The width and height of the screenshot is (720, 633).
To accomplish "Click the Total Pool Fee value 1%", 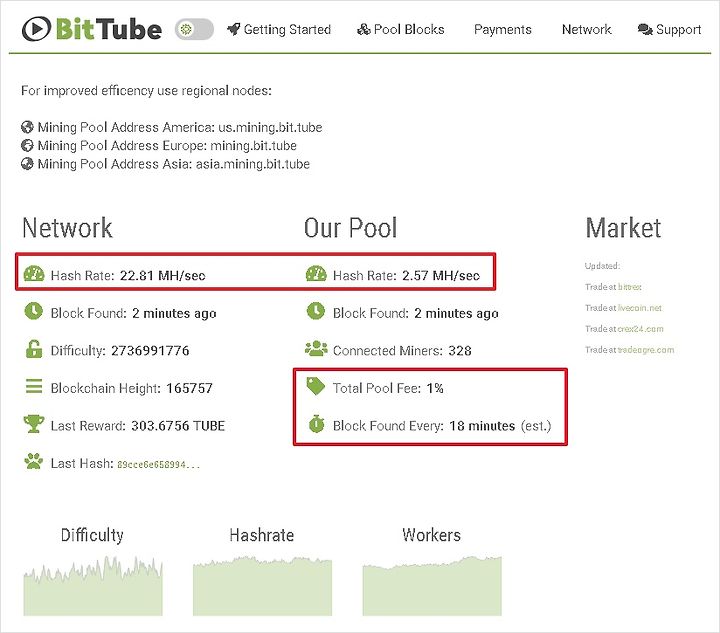I will [x=435, y=388].
